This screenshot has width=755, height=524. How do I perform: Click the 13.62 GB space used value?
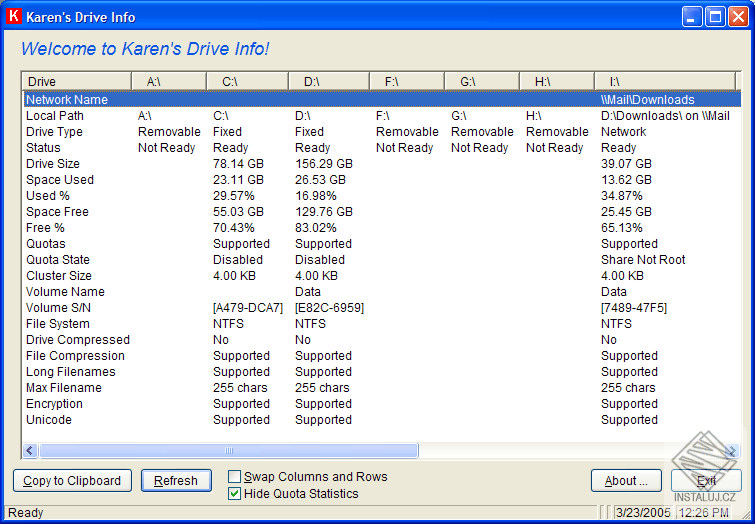tap(626, 180)
